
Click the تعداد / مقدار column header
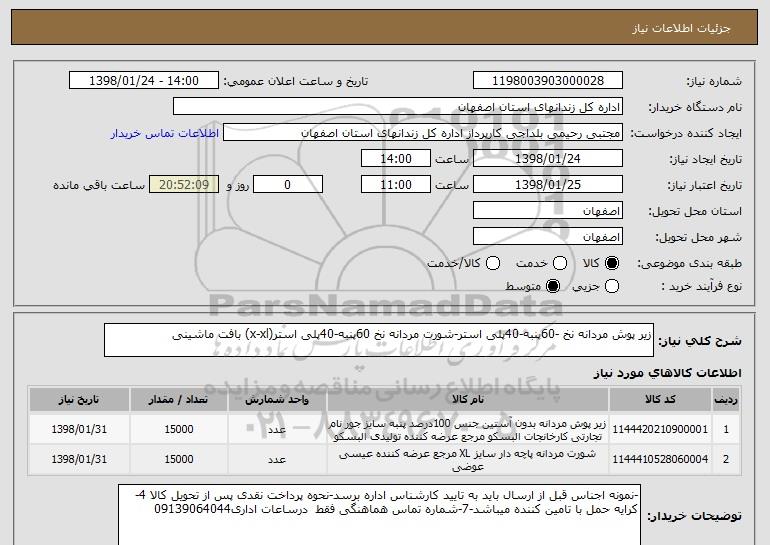(179, 400)
